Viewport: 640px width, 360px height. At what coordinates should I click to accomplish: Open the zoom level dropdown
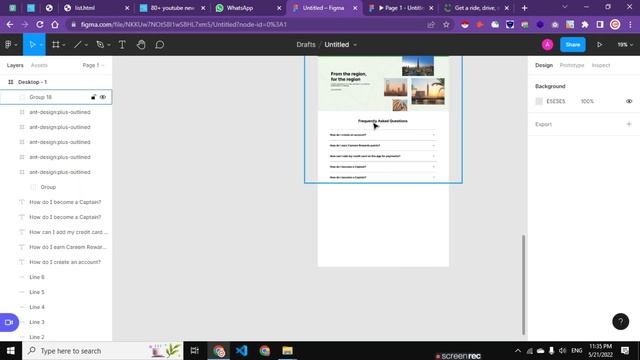tap(625, 44)
